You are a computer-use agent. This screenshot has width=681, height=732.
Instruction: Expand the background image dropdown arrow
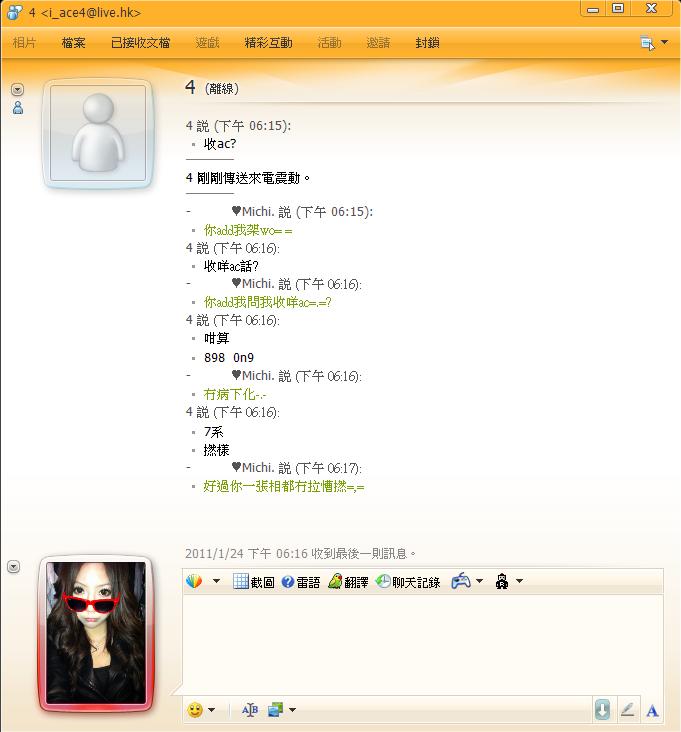point(292,710)
